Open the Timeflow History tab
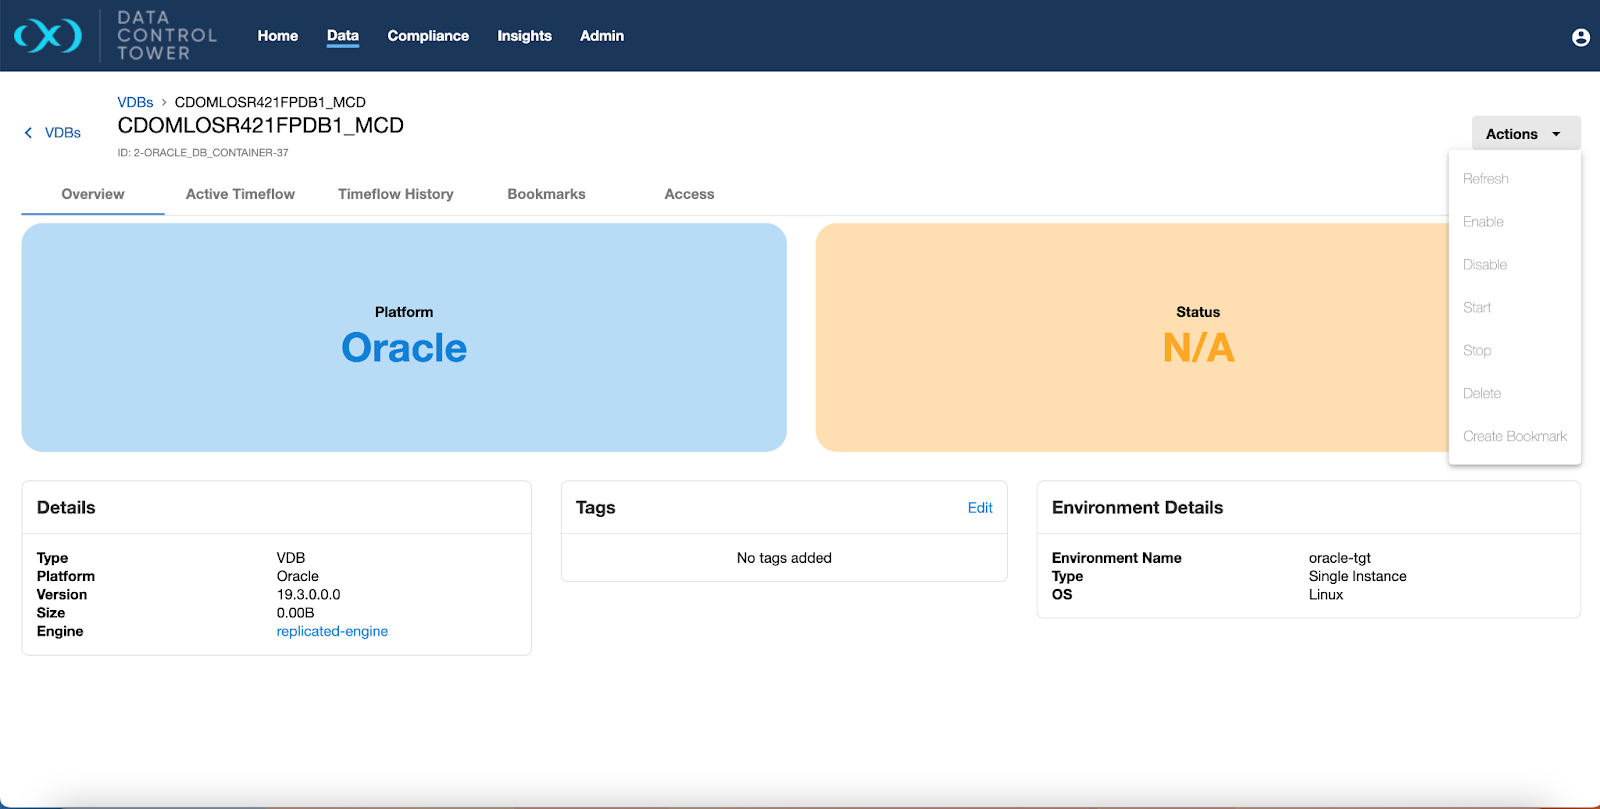The height and width of the screenshot is (809, 1600). coord(395,194)
